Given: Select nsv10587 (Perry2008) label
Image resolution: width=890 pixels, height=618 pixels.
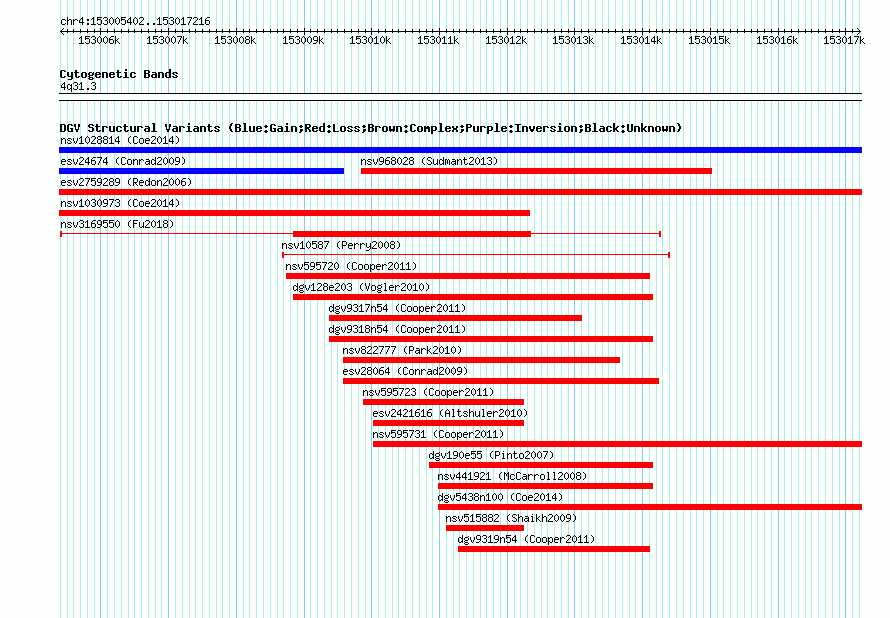Looking at the screenshot, I should click(x=341, y=245).
